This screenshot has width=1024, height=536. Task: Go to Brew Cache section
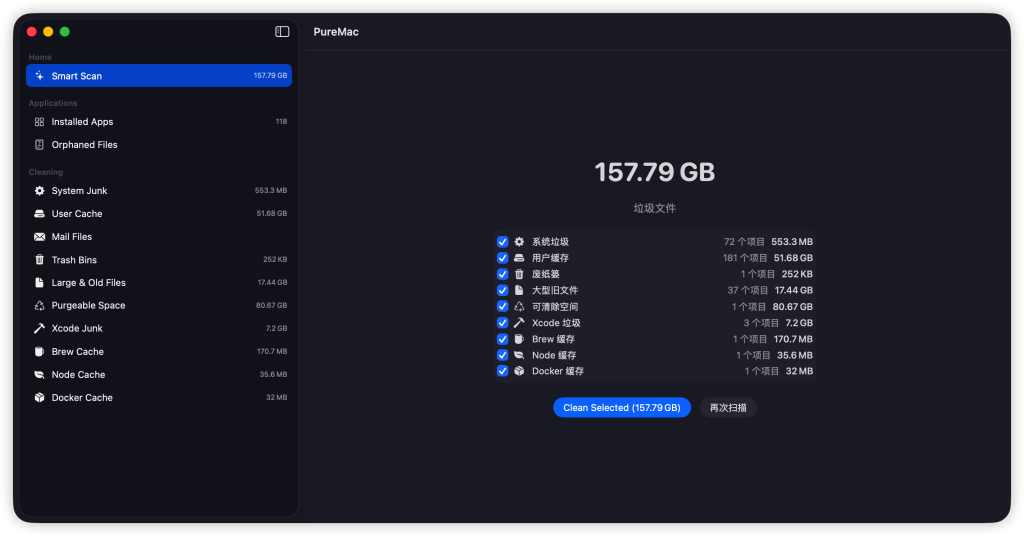click(x=77, y=352)
